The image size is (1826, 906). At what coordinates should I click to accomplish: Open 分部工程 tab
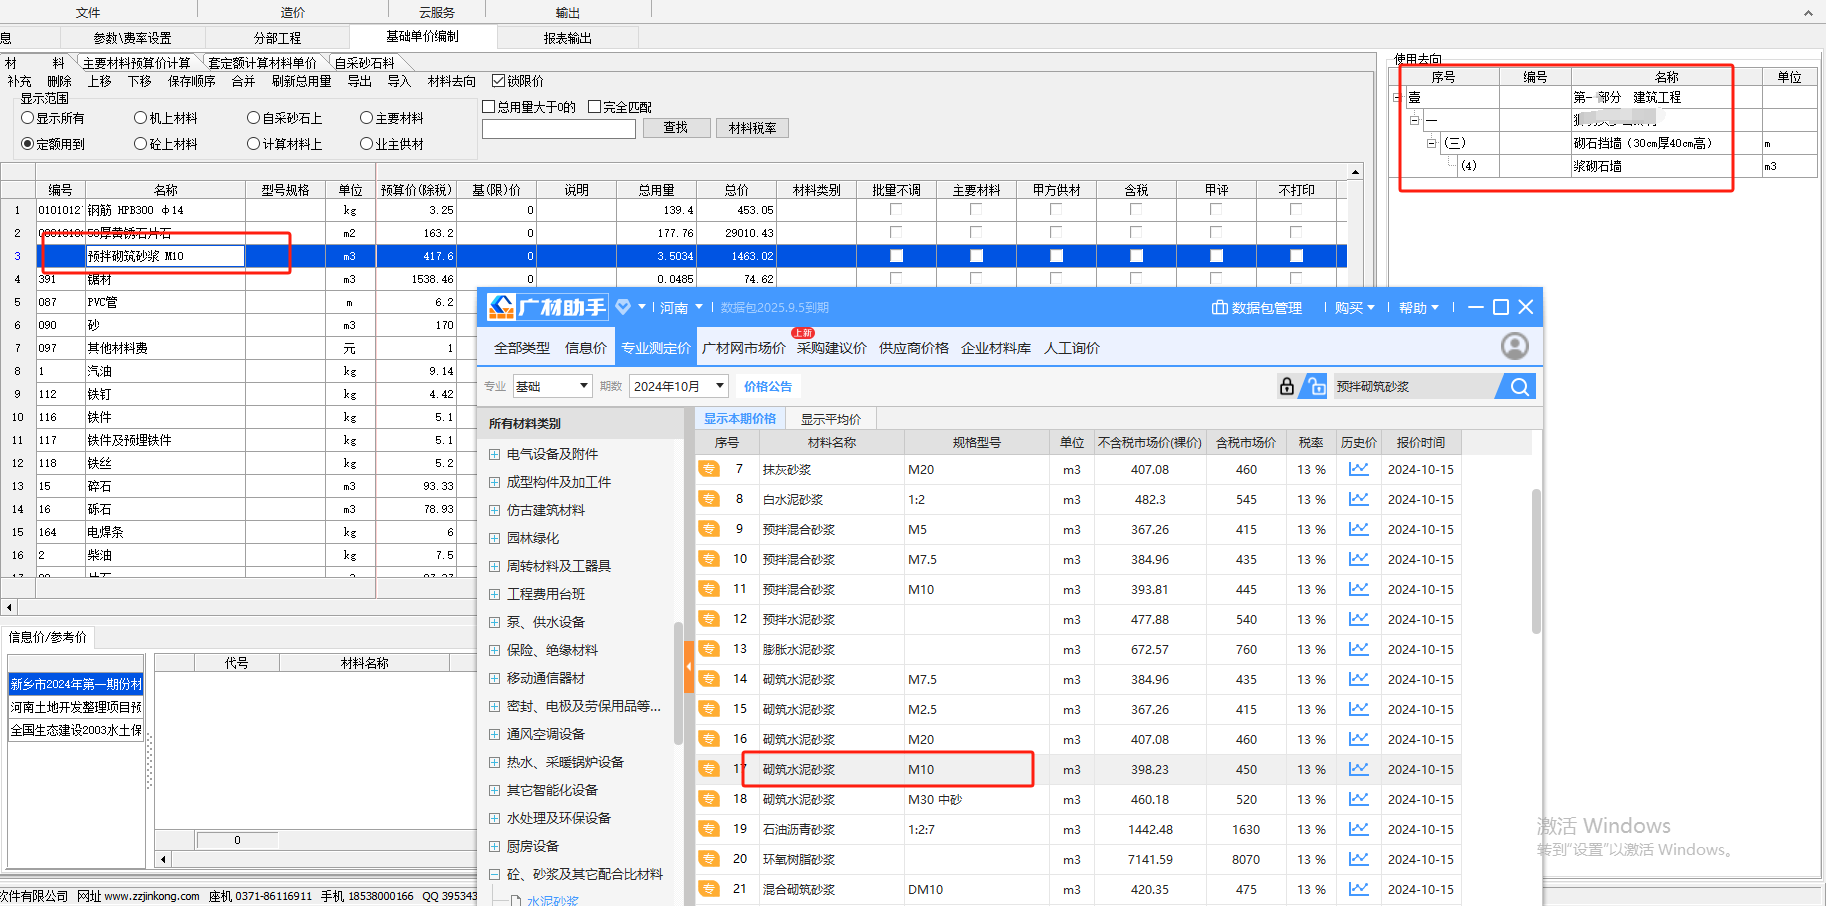click(277, 38)
